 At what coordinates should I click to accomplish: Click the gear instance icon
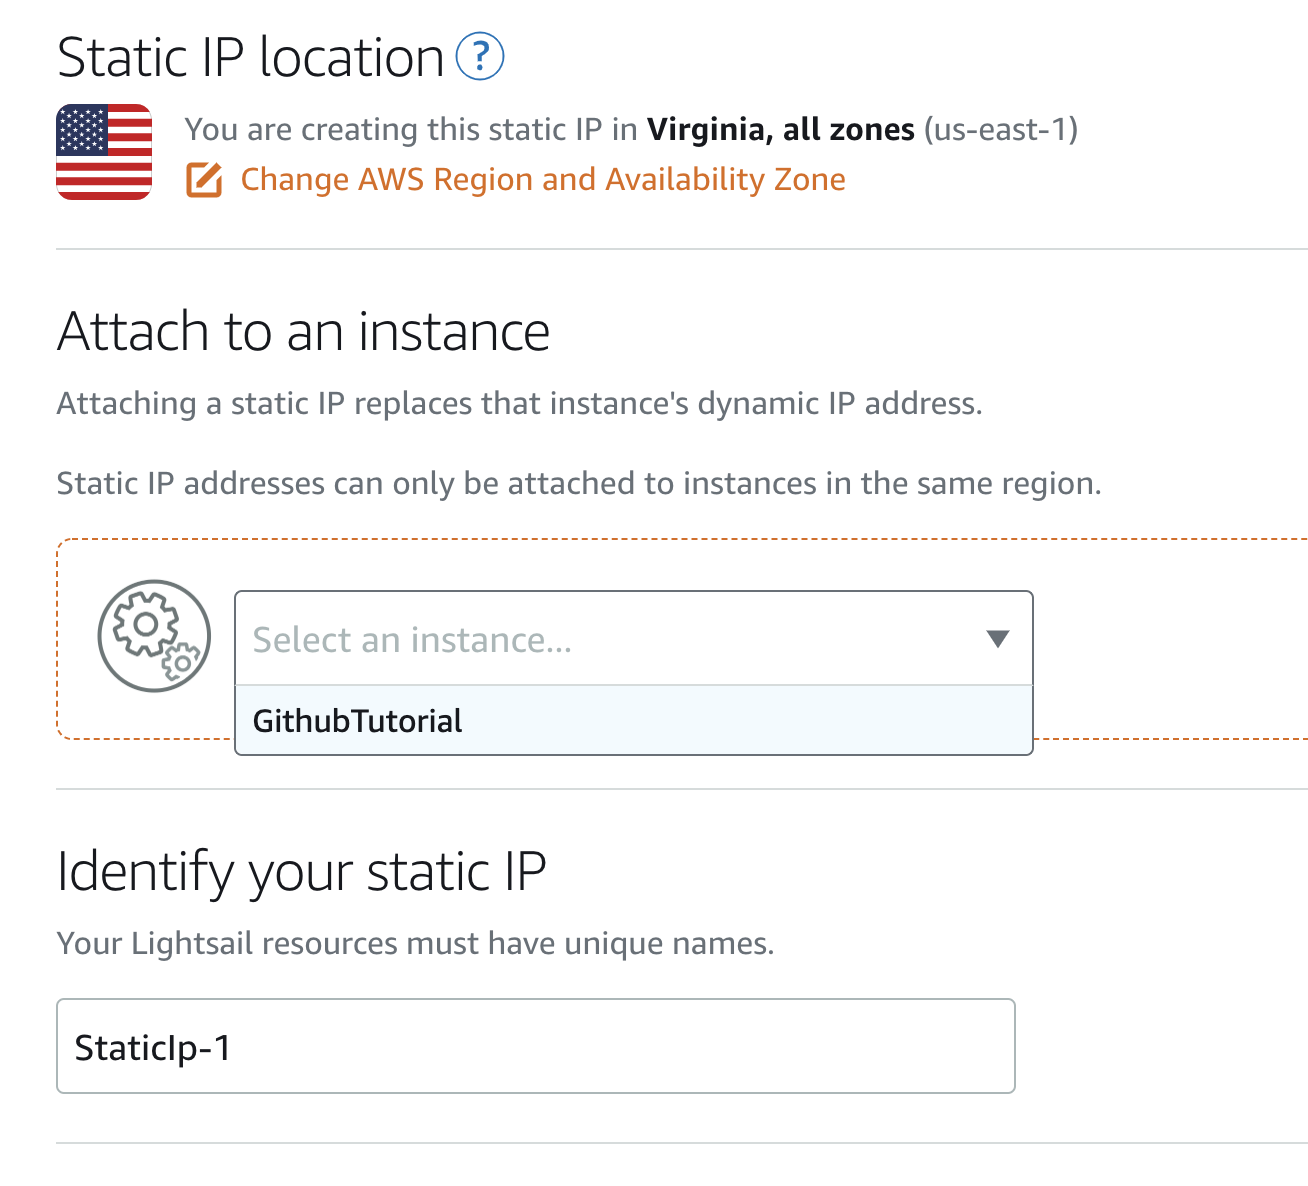pyautogui.click(x=154, y=636)
